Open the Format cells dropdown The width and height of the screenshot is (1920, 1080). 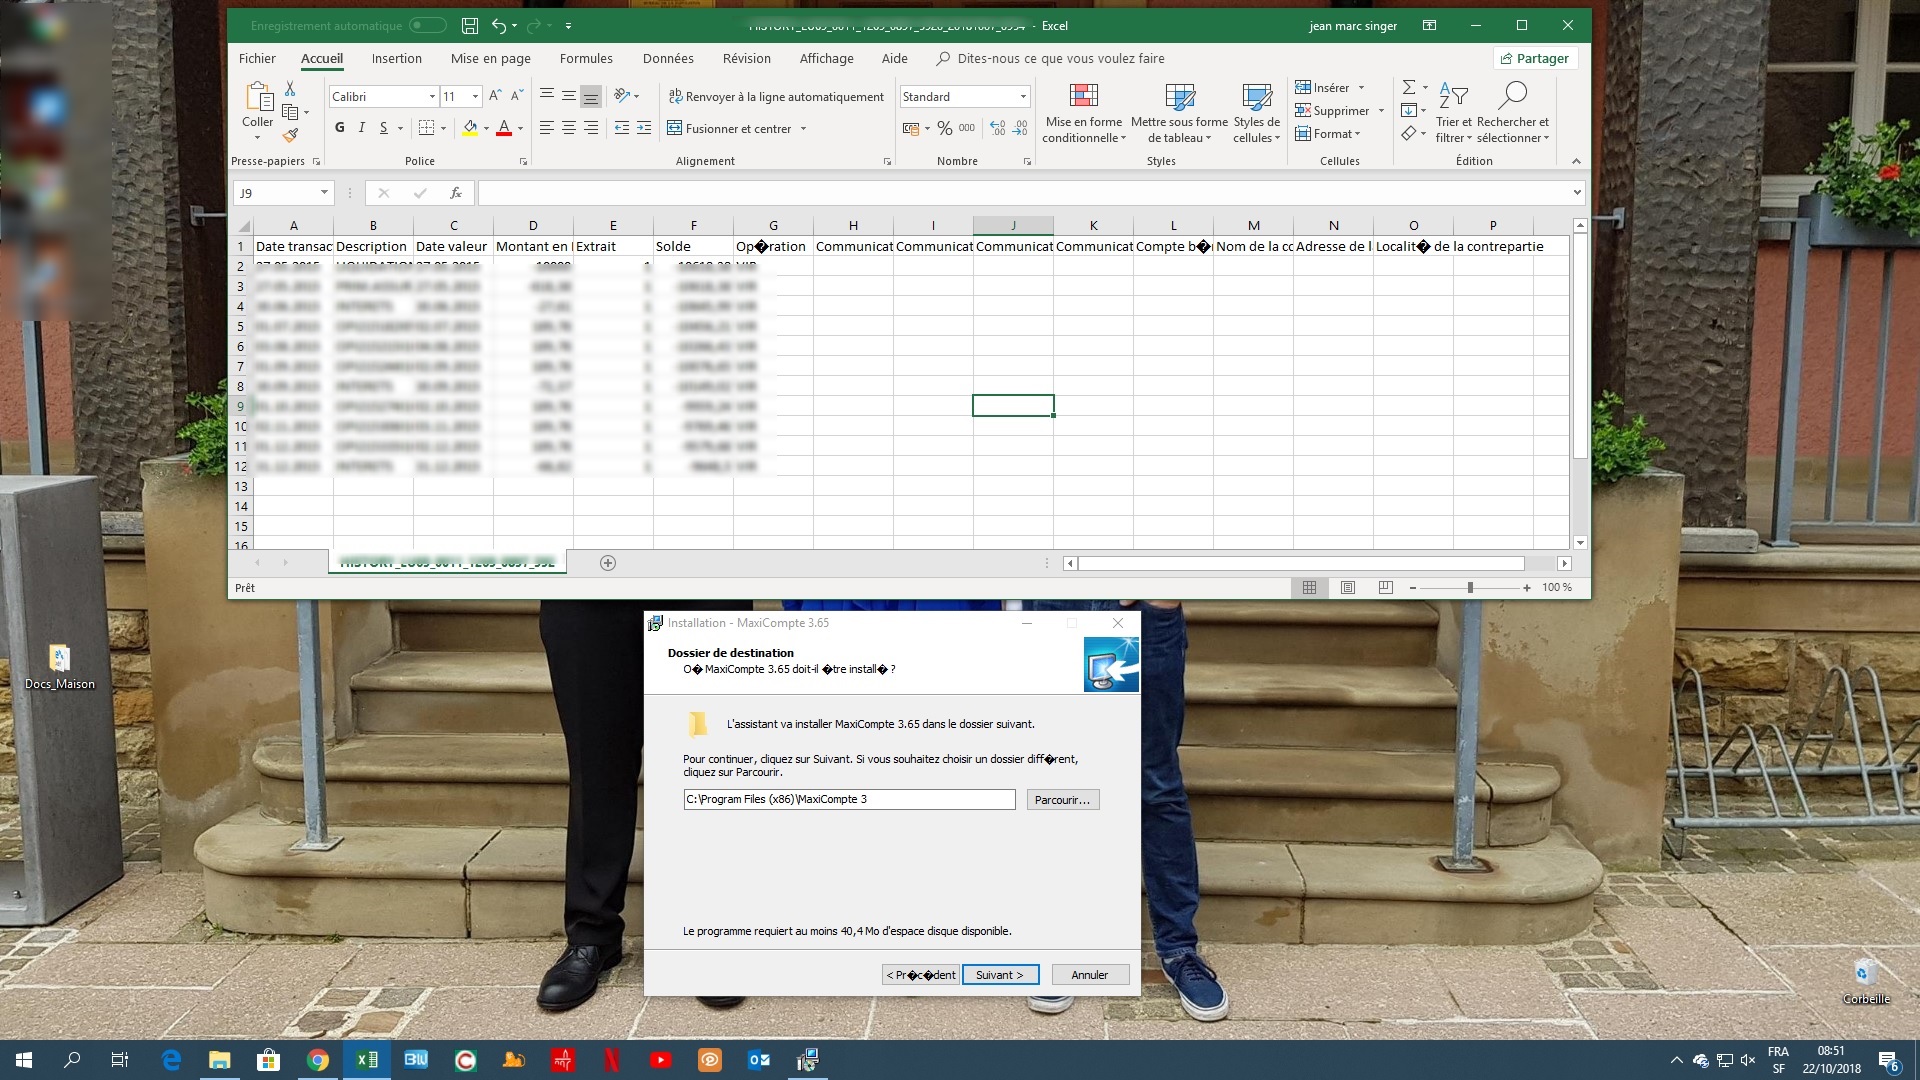1328,134
